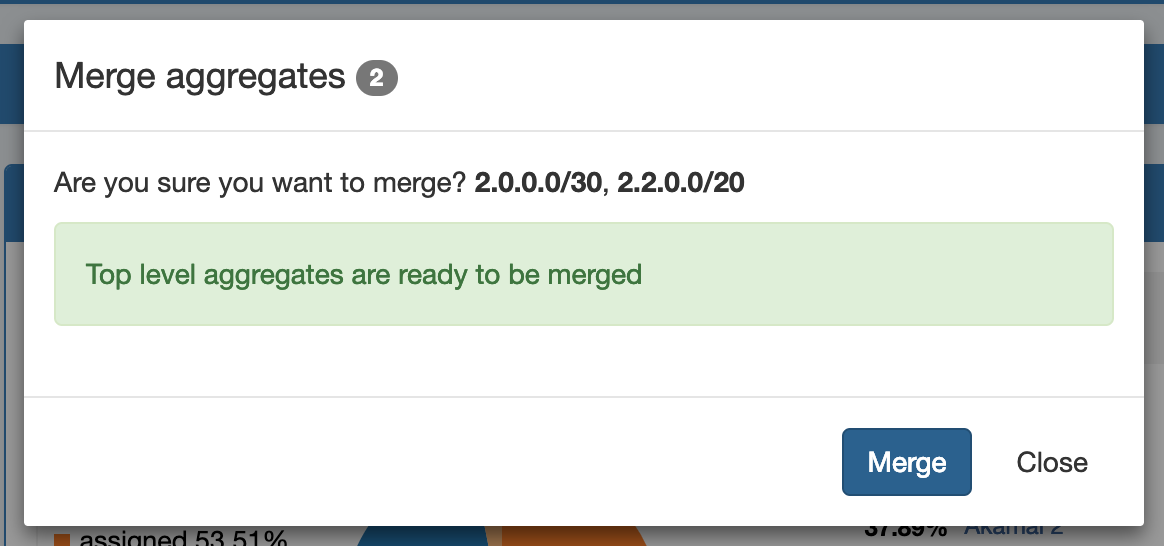
Task: Select the 2.2.0.0/20 aggregate text
Action: tap(680, 184)
